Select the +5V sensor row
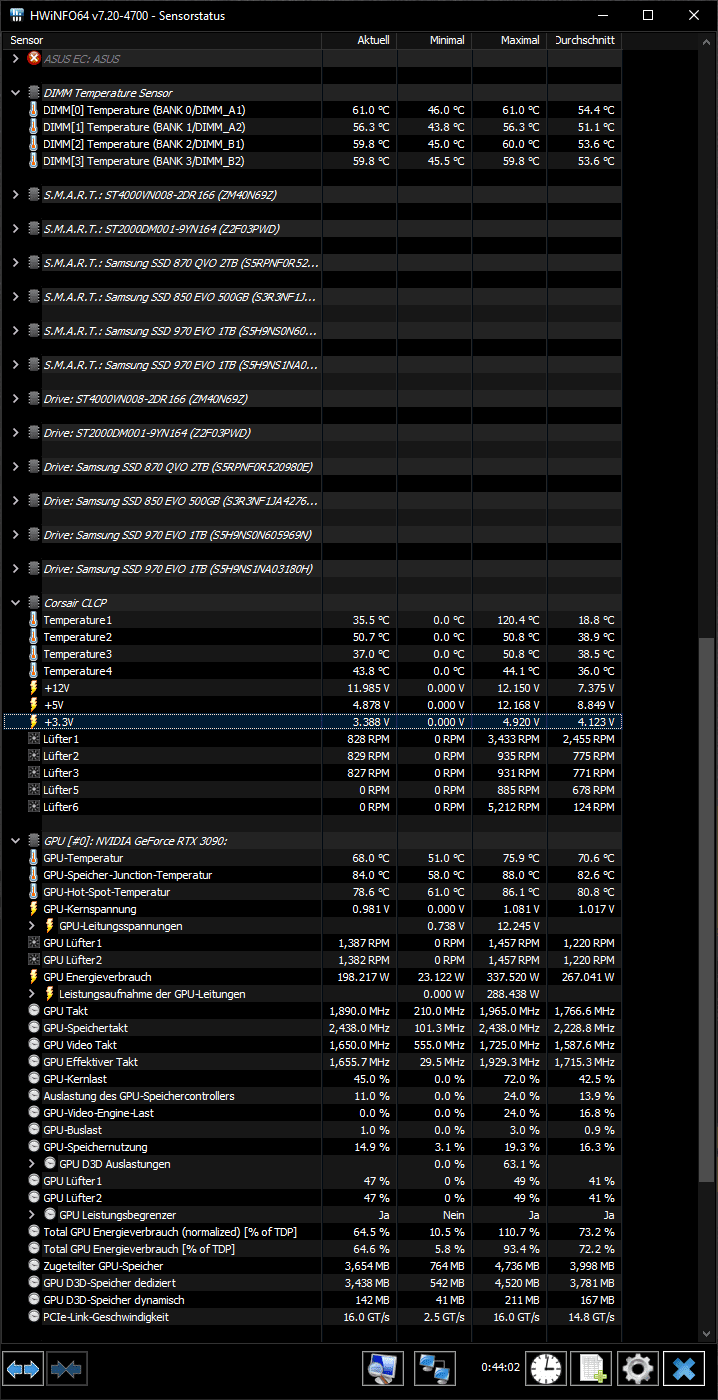718x1400 pixels. tap(312, 705)
